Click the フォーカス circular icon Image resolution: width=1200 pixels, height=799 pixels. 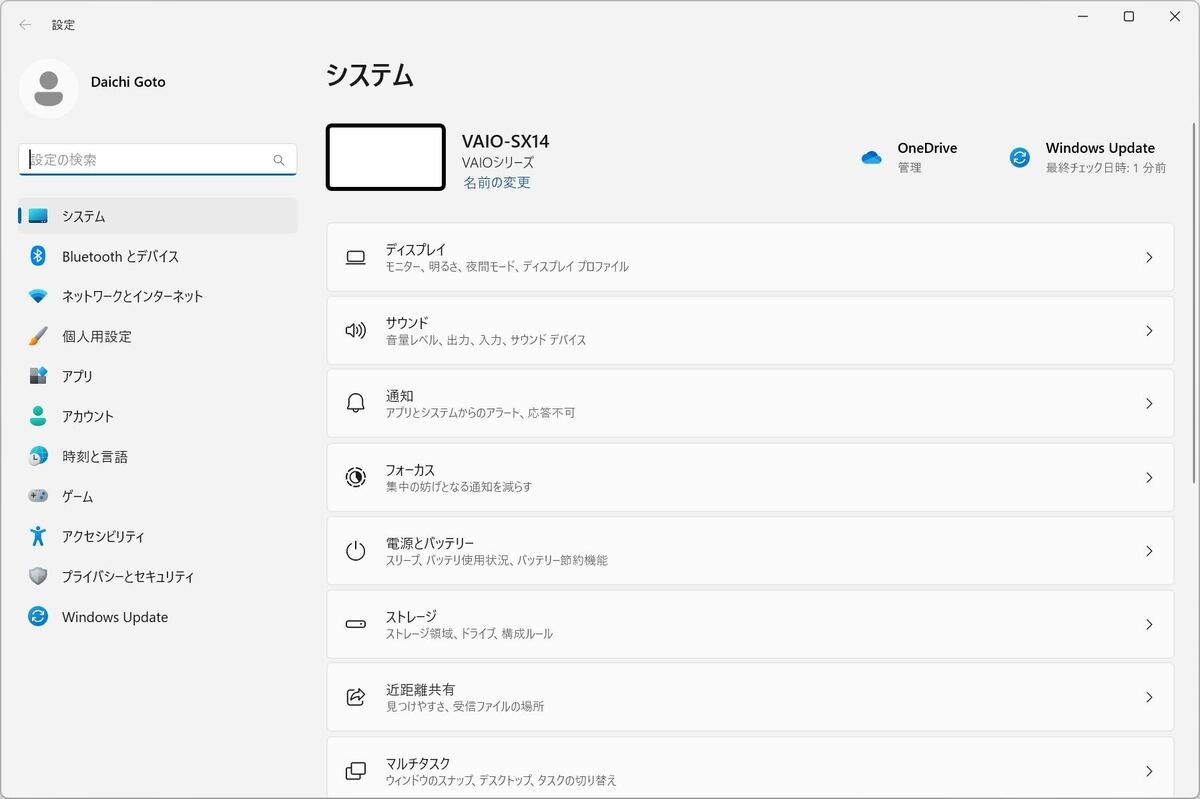[x=355, y=477]
